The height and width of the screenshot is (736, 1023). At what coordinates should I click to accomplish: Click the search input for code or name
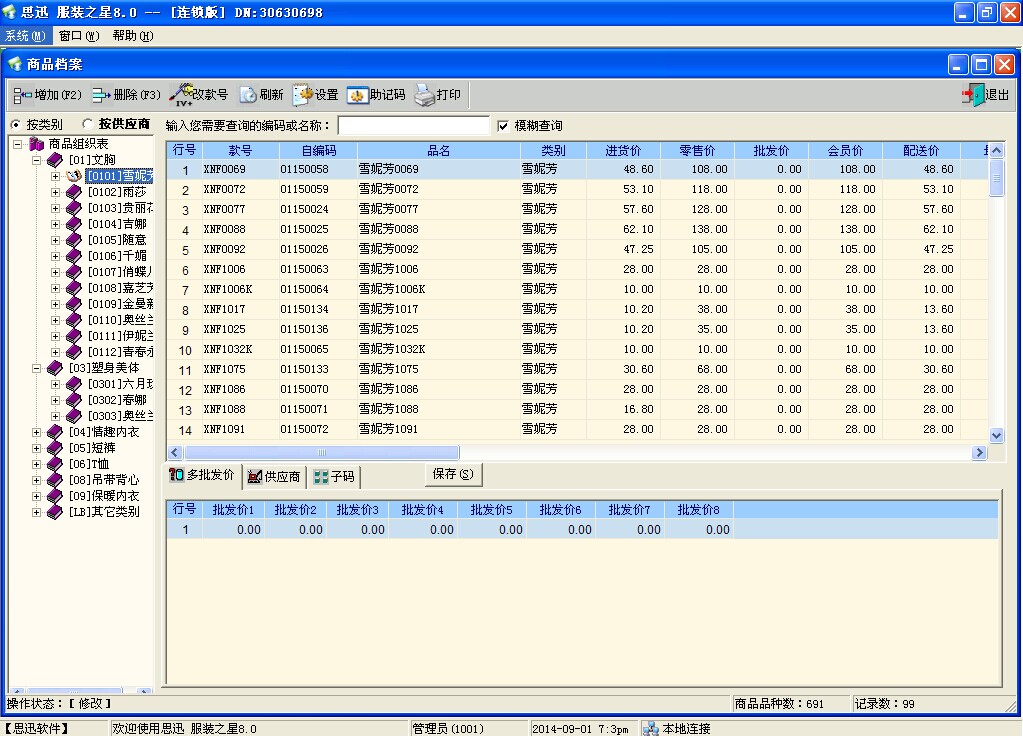(413, 126)
